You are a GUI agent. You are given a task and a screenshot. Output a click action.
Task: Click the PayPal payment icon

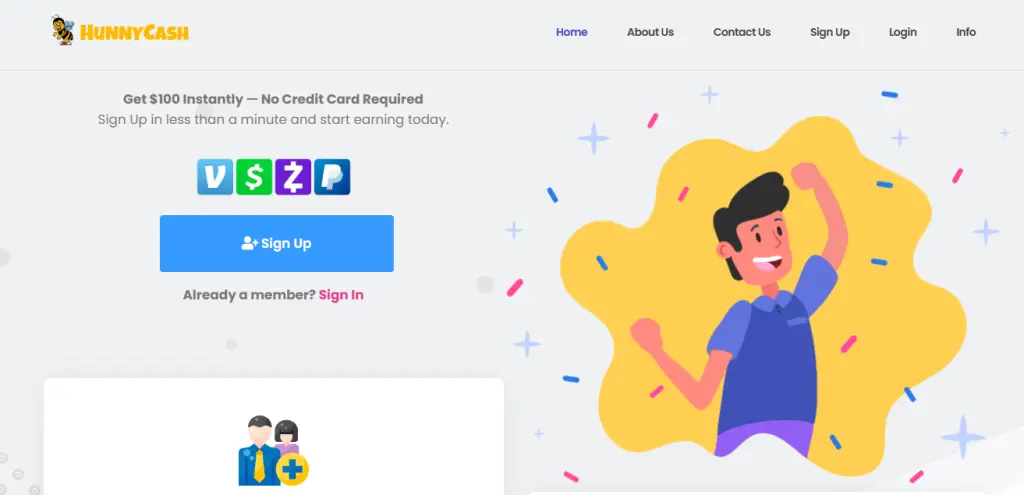[332, 177]
